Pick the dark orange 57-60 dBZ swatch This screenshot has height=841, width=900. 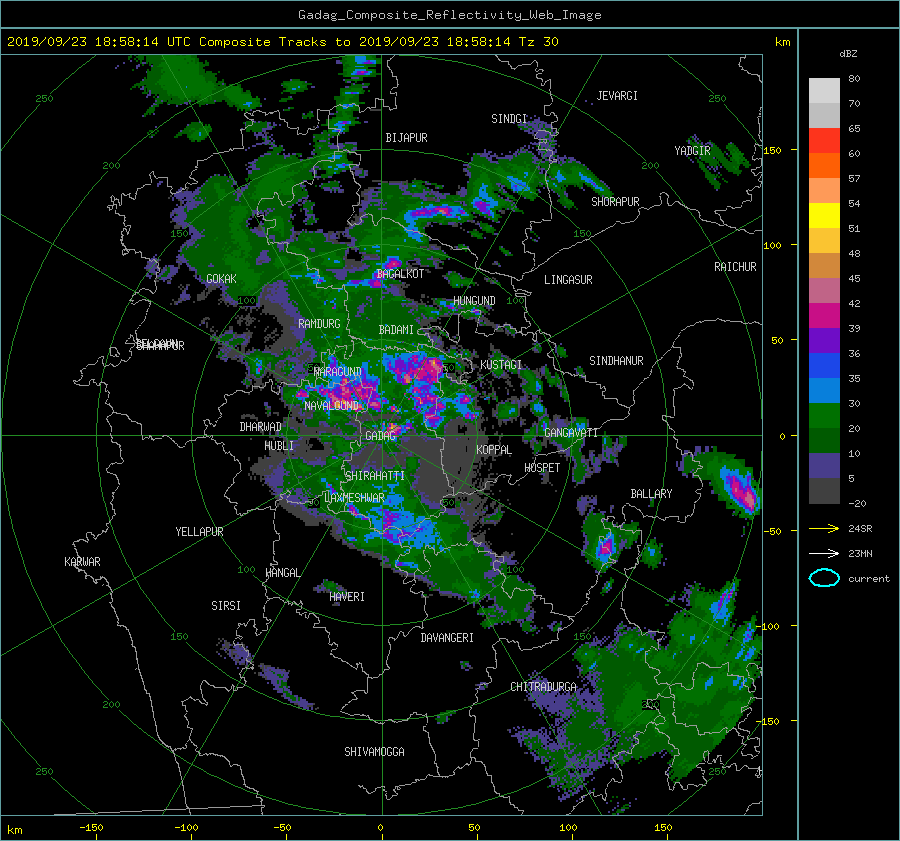click(824, 165)
